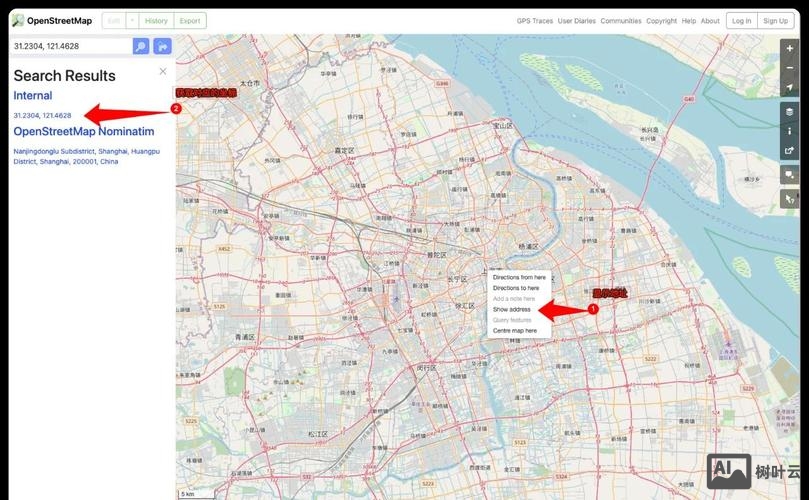Open the OpenStreetMap logo home link
Image resolution: width=809 pixels, height=500 pixels.
pos(52,20)
